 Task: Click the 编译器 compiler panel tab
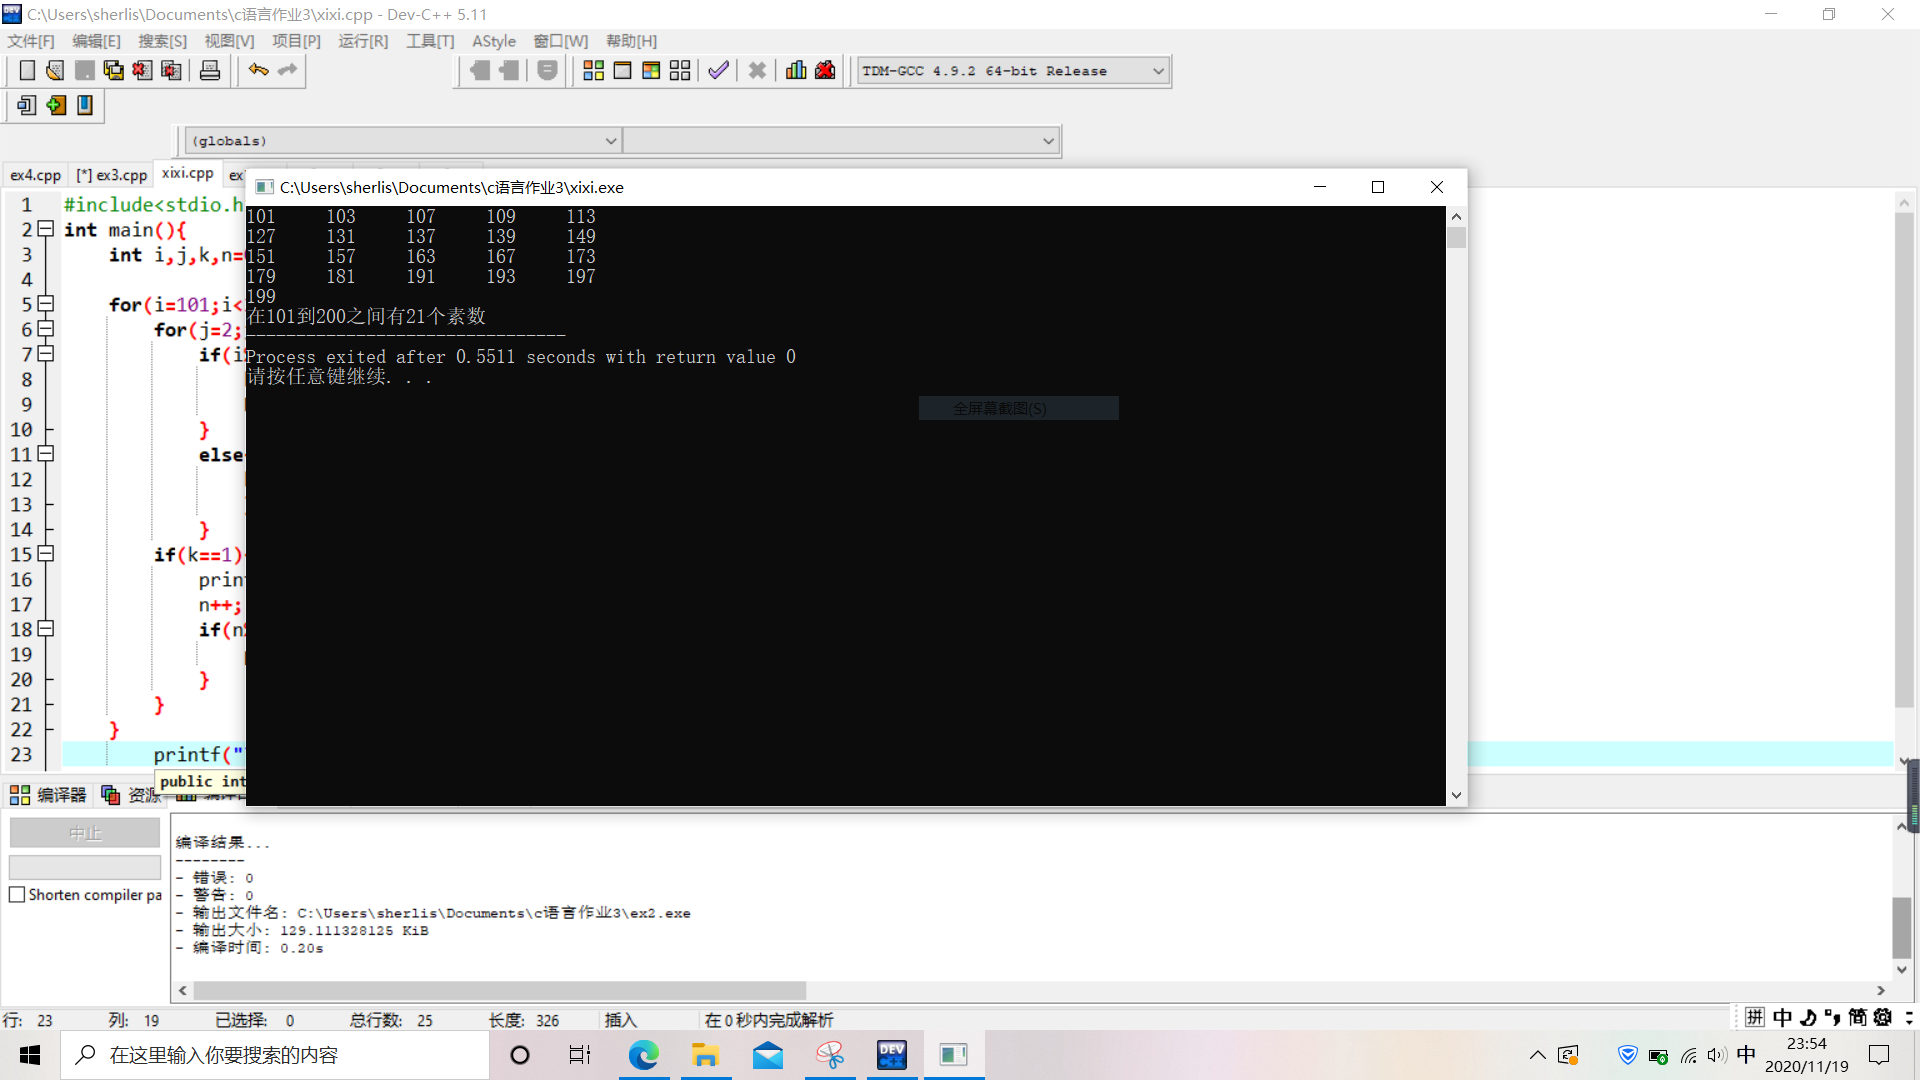49,795
